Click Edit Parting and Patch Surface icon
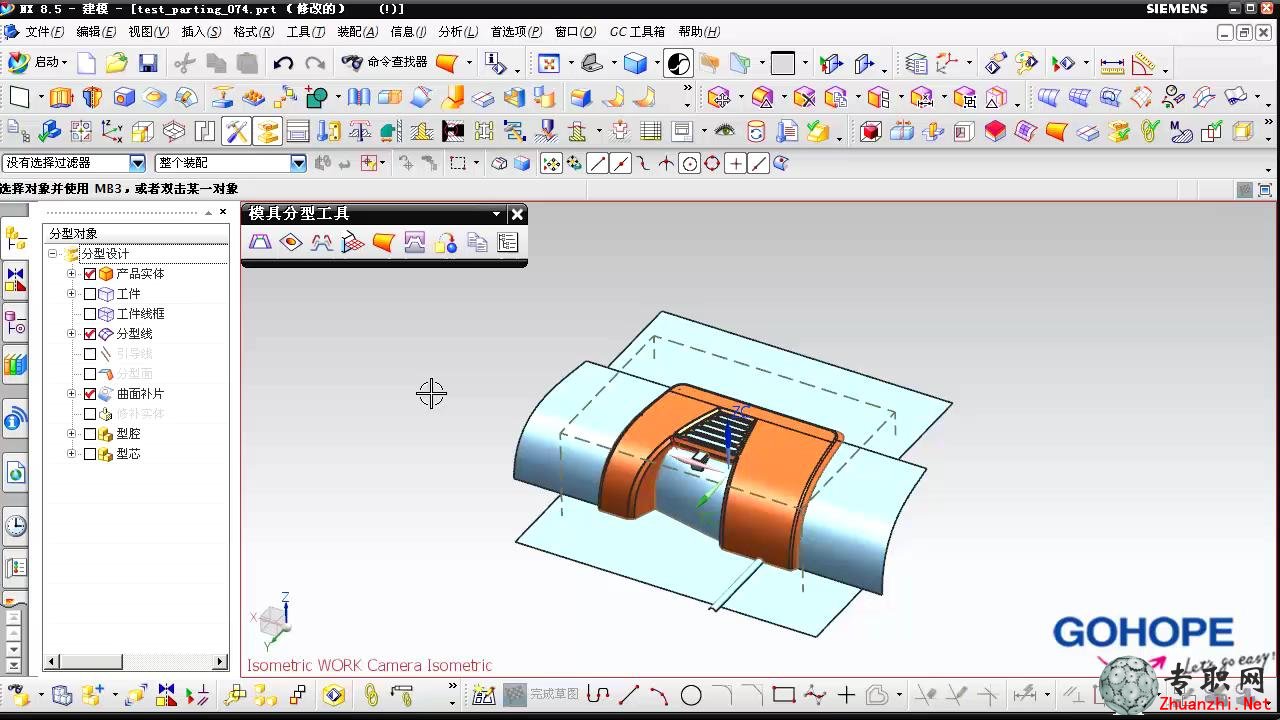 (384, 242)
